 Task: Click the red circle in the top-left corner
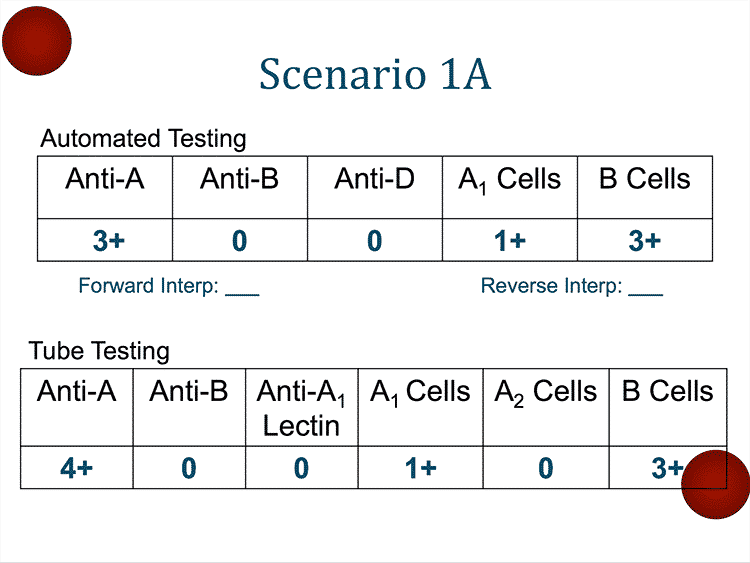(x=37, y=40)
